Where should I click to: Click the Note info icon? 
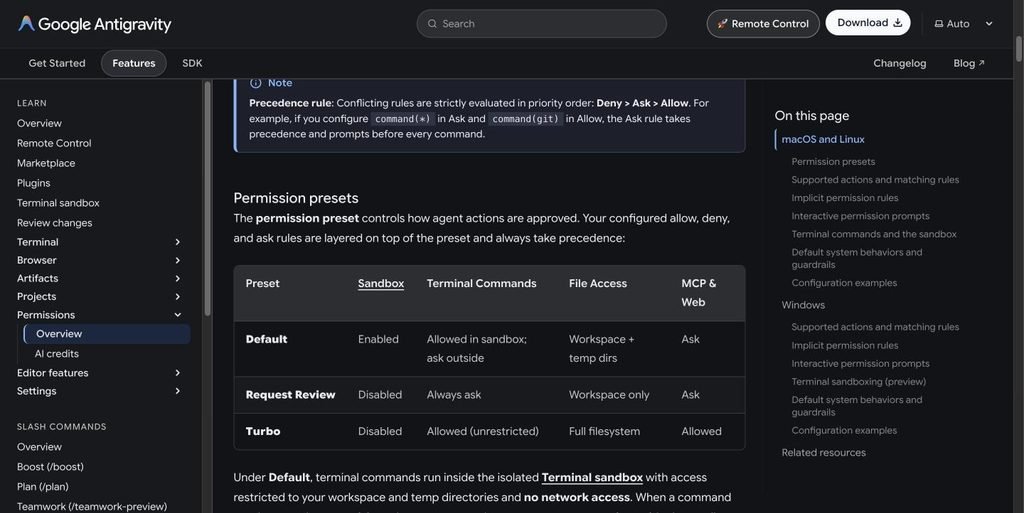(255, 83)
